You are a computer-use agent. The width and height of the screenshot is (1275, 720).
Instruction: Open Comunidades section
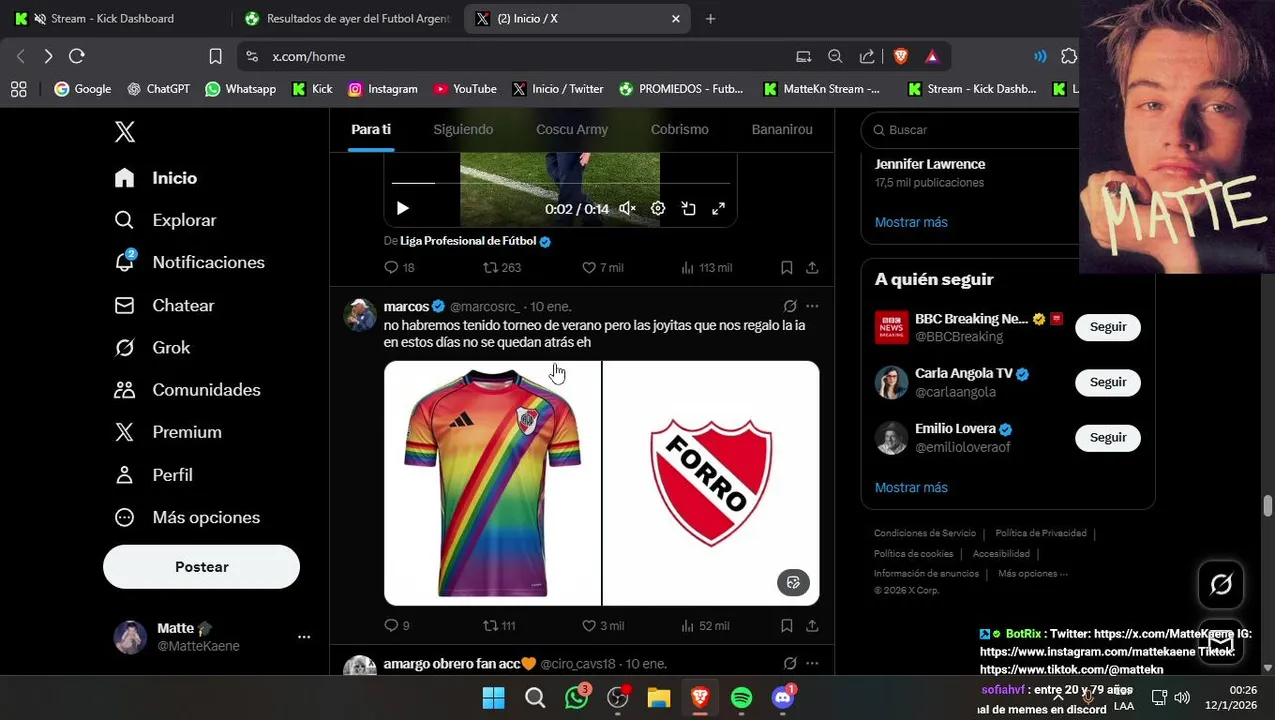[187, 390]
